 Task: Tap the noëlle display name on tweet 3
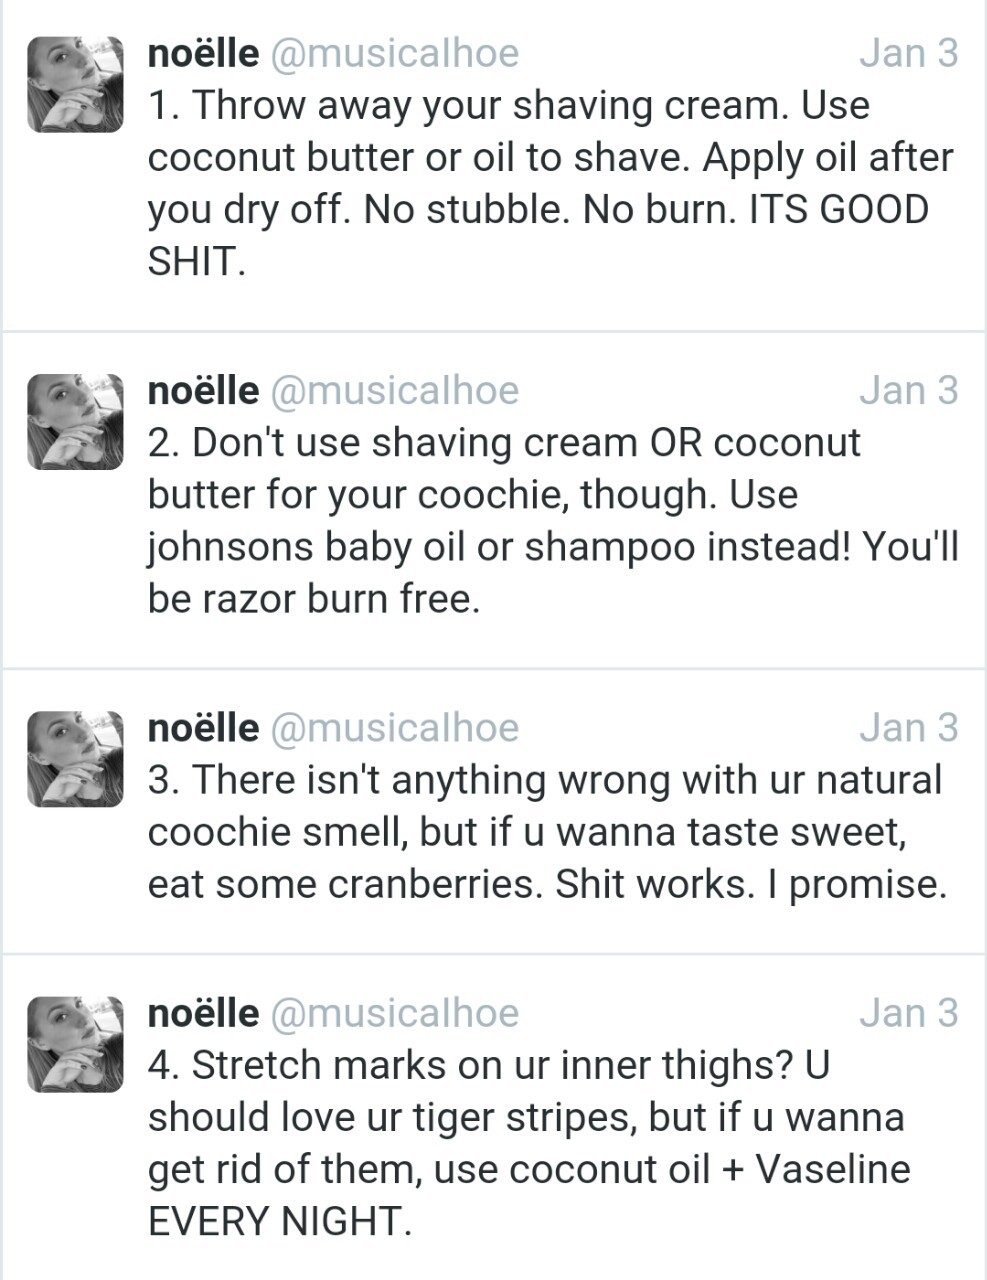(203, 727)
